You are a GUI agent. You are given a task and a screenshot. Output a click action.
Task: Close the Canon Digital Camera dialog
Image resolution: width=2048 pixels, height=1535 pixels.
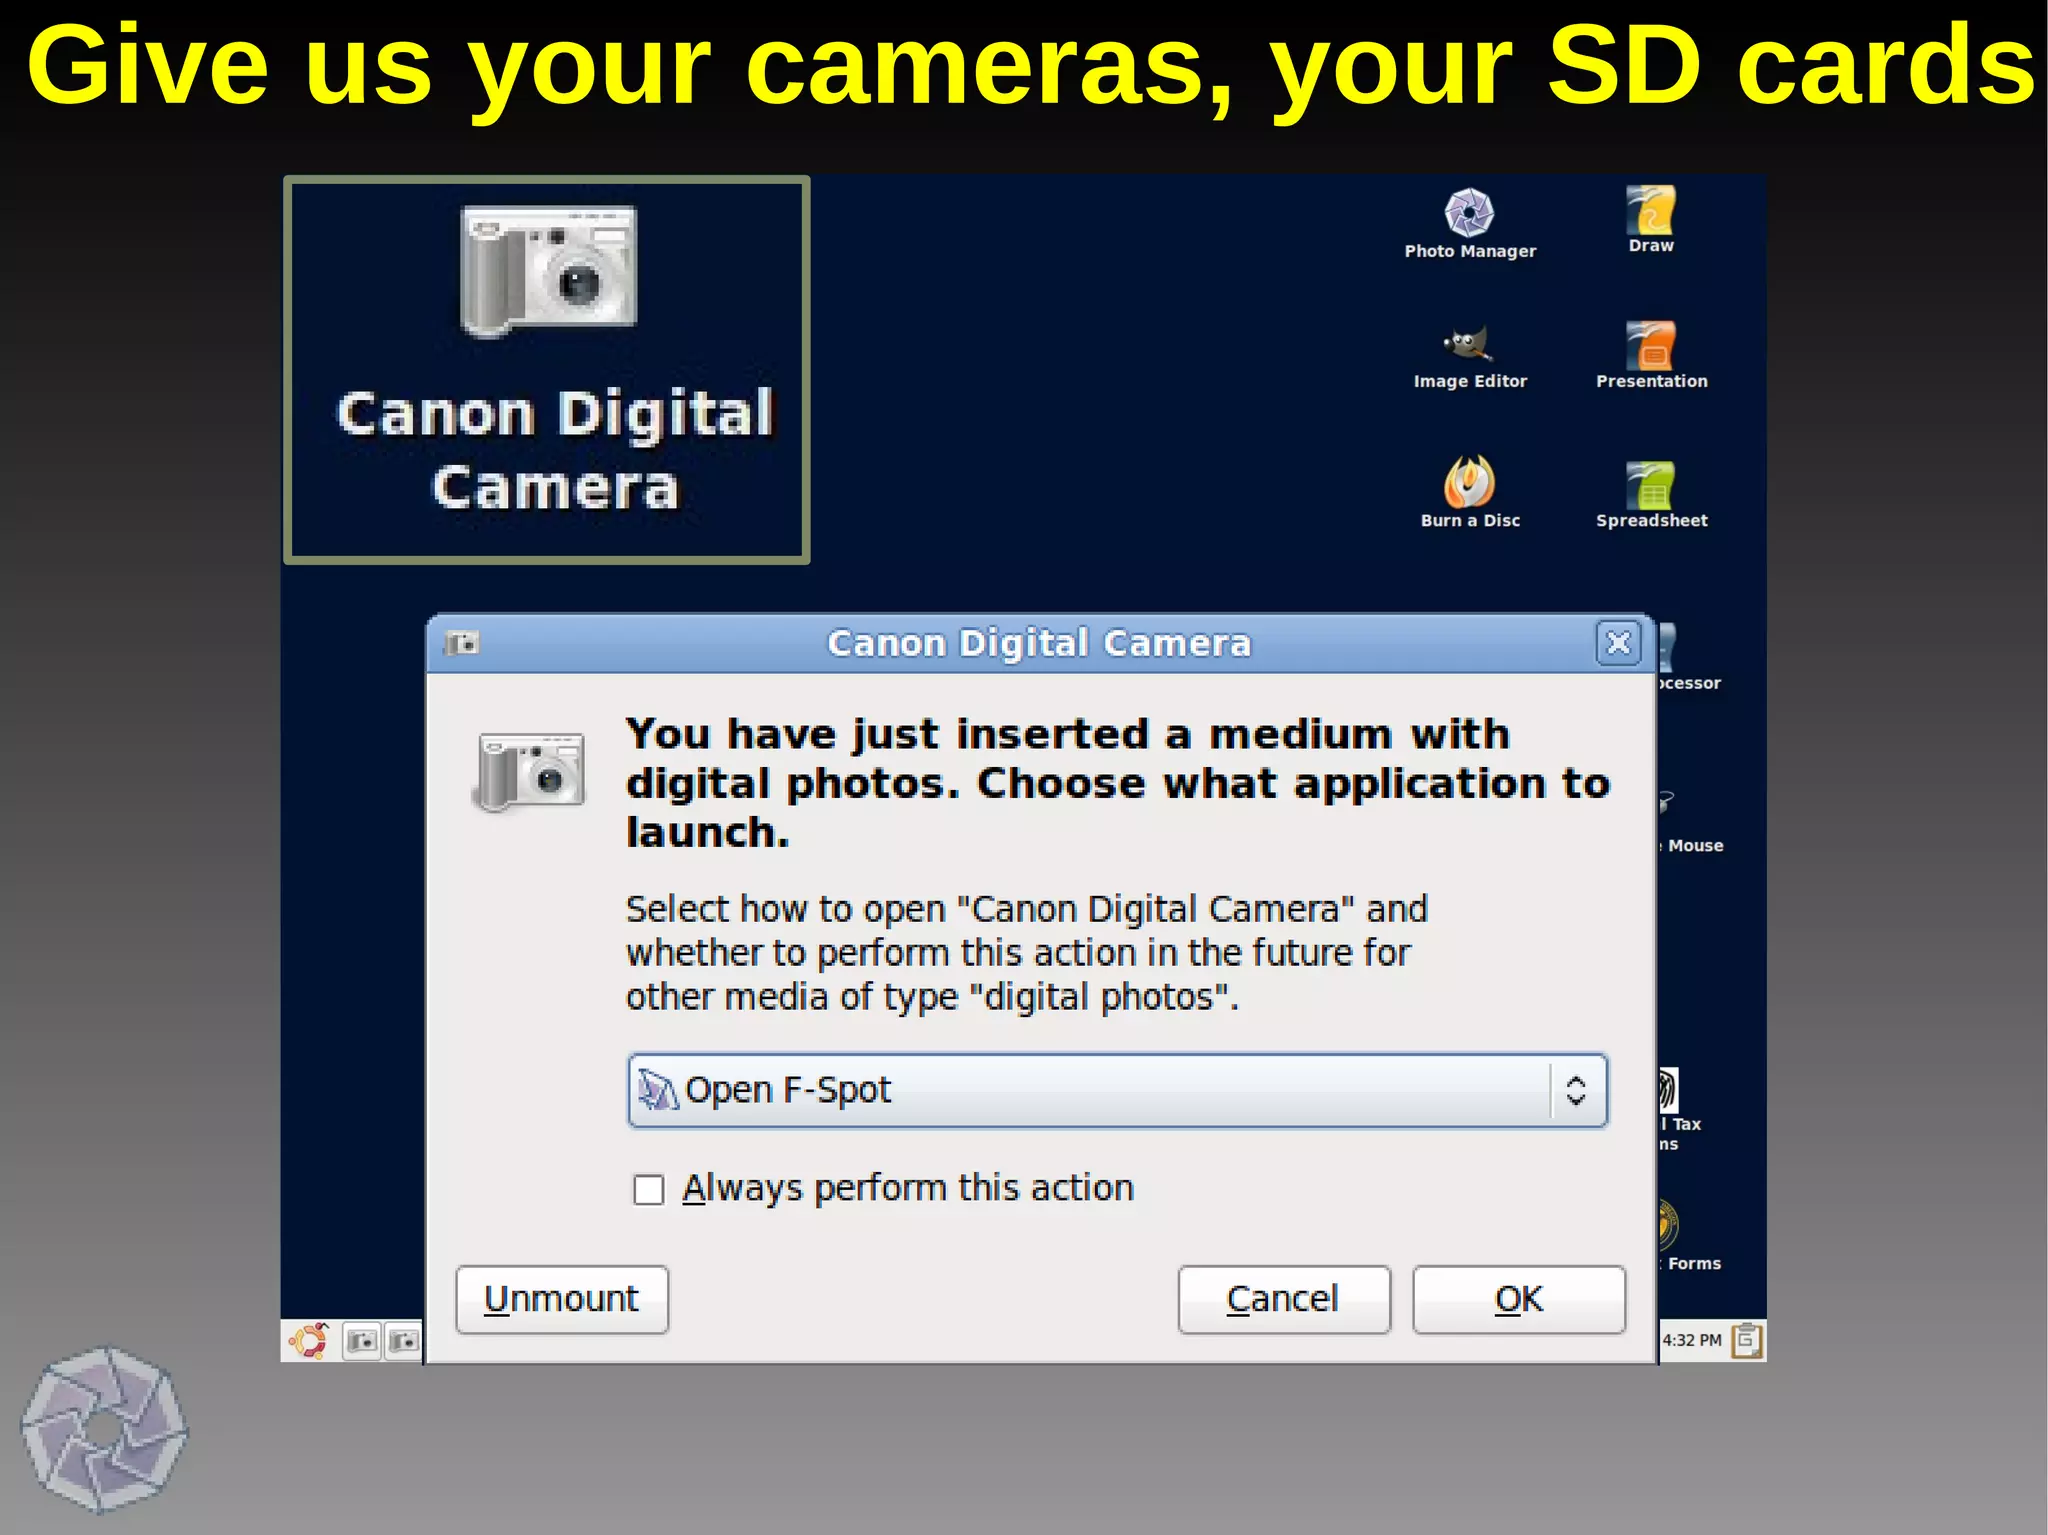[1618, 643]
